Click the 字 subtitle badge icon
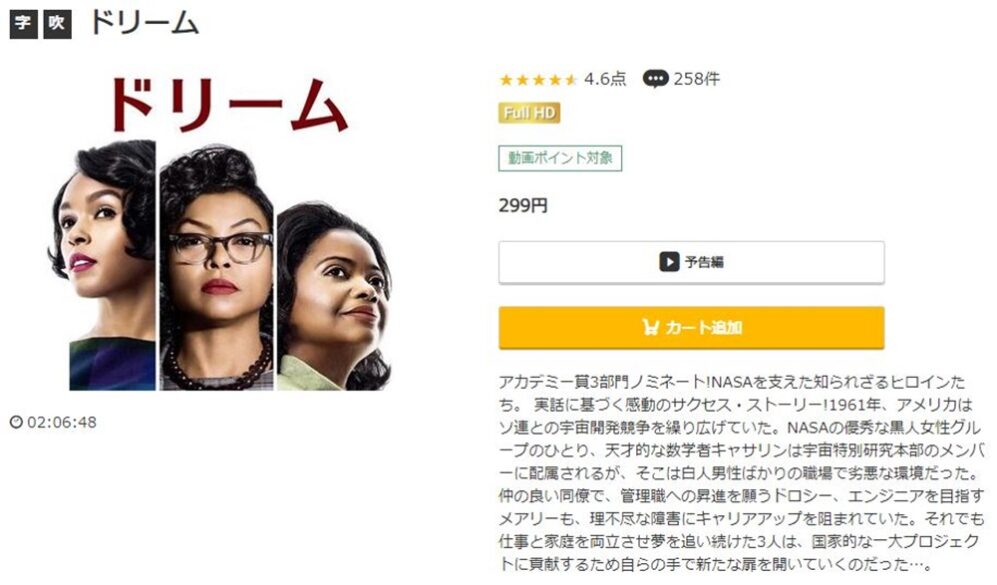 click(x=24, y=24)
